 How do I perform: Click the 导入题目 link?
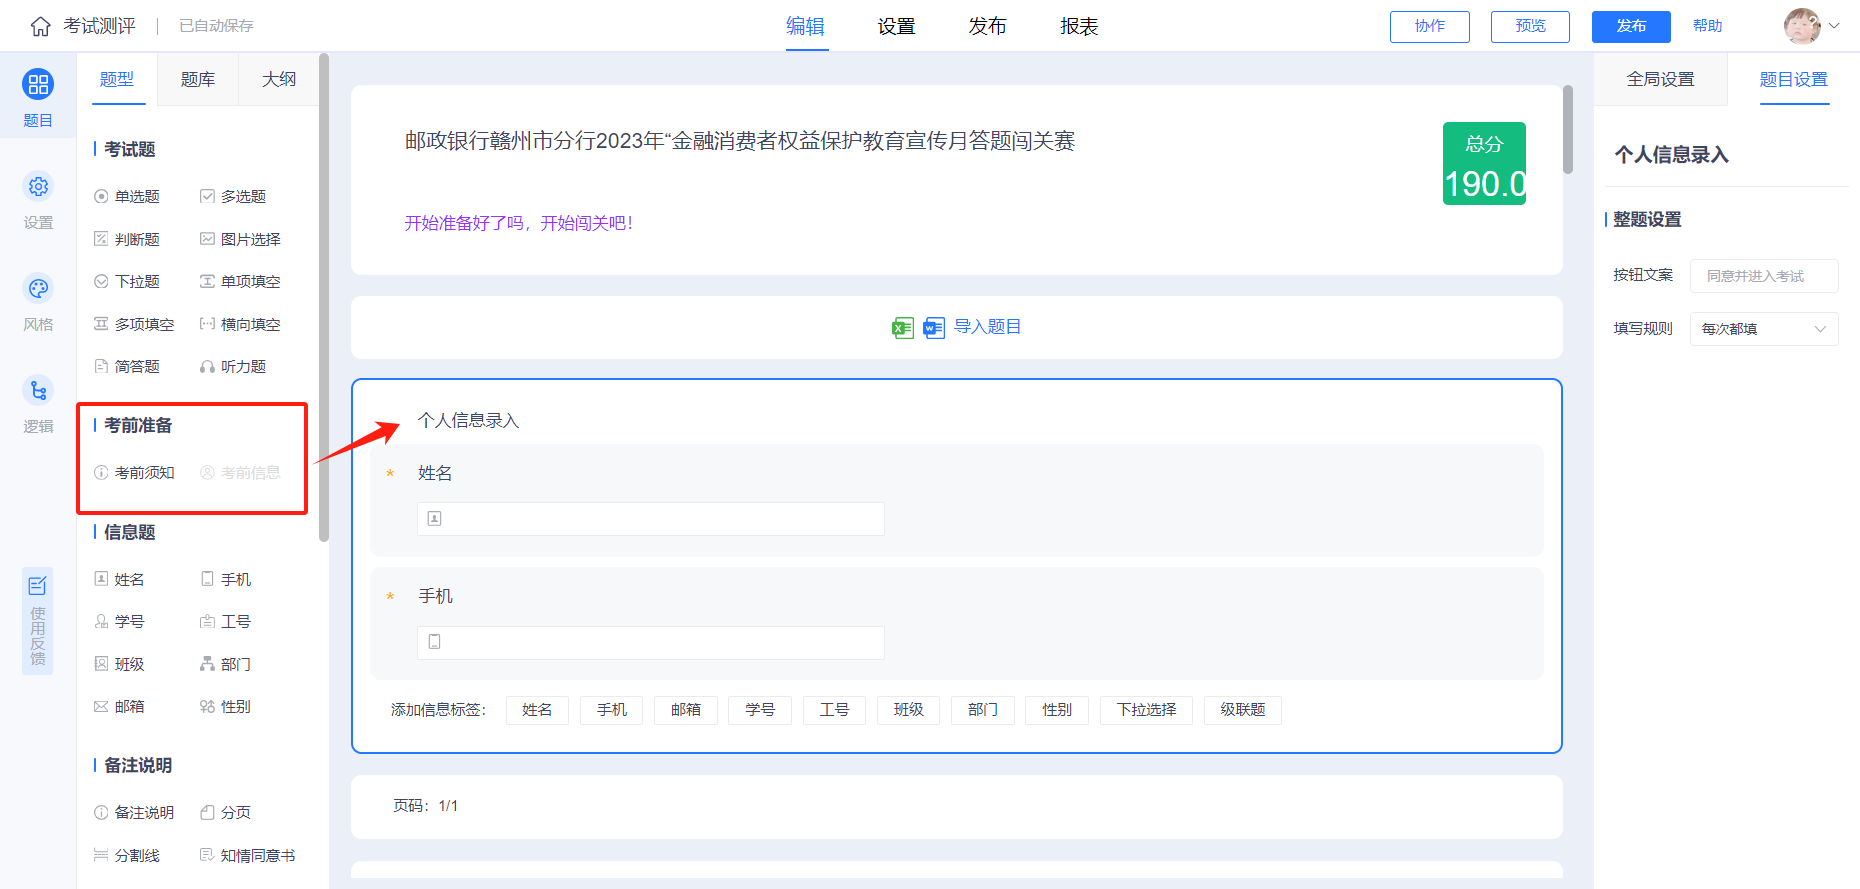(988, 327)
